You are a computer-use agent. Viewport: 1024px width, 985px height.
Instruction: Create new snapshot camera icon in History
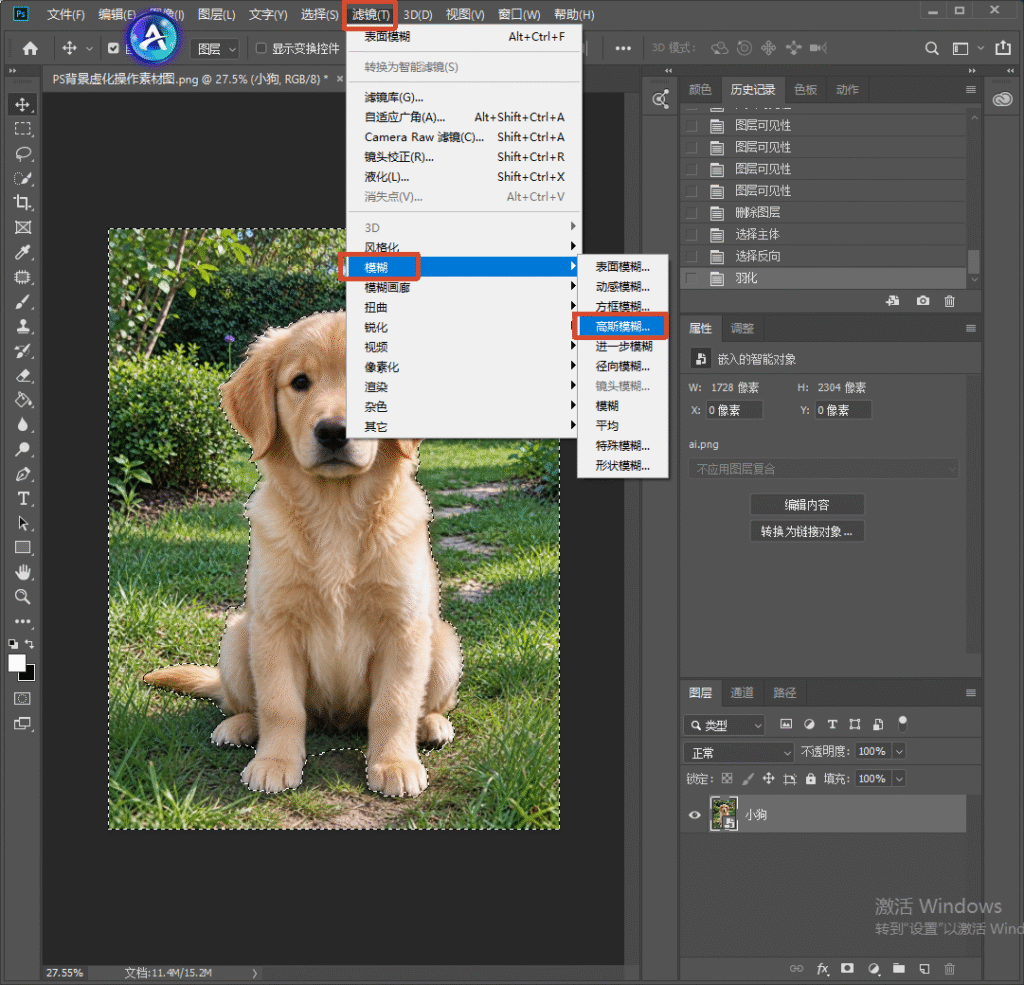tap(923, 301)
